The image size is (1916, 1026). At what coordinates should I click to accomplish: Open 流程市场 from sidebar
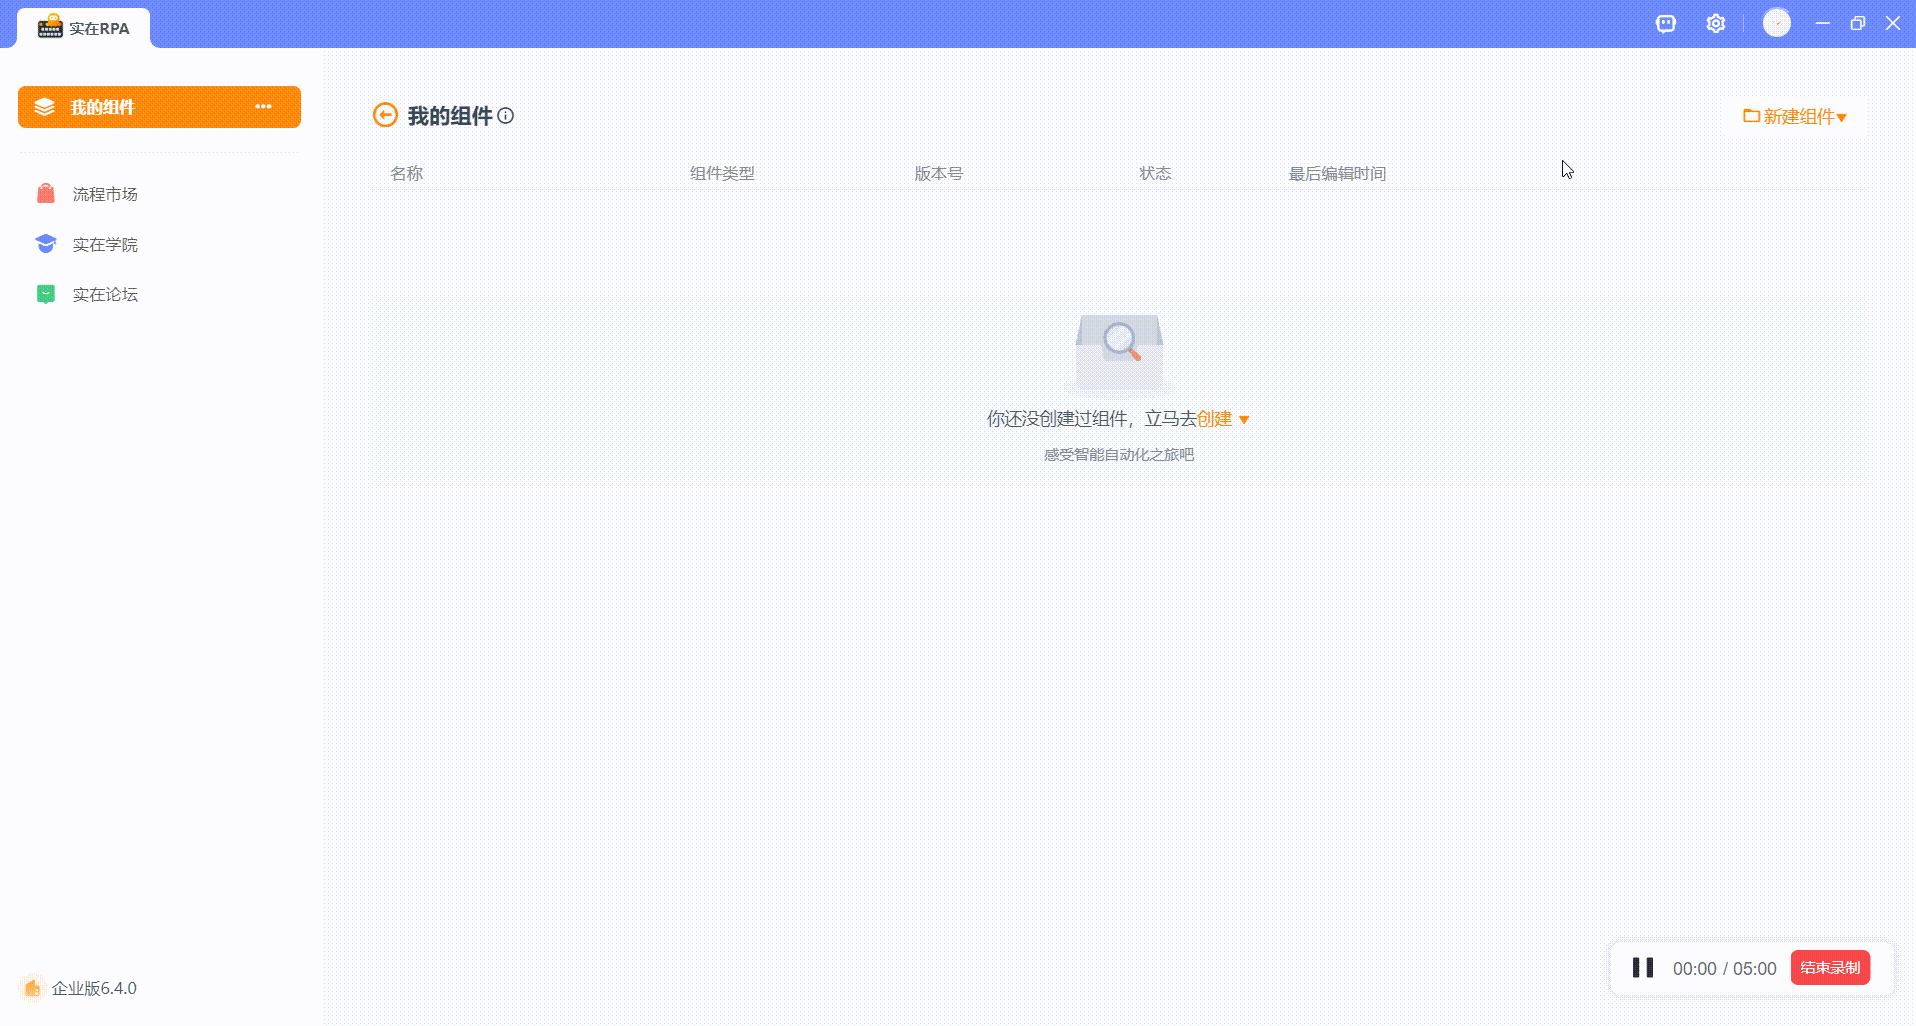(105, 194)
